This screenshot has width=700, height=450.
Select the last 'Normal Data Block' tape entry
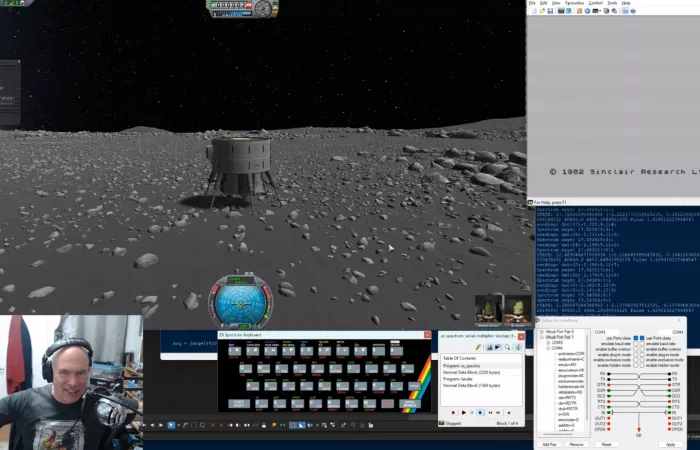click(x=471, y=386)
